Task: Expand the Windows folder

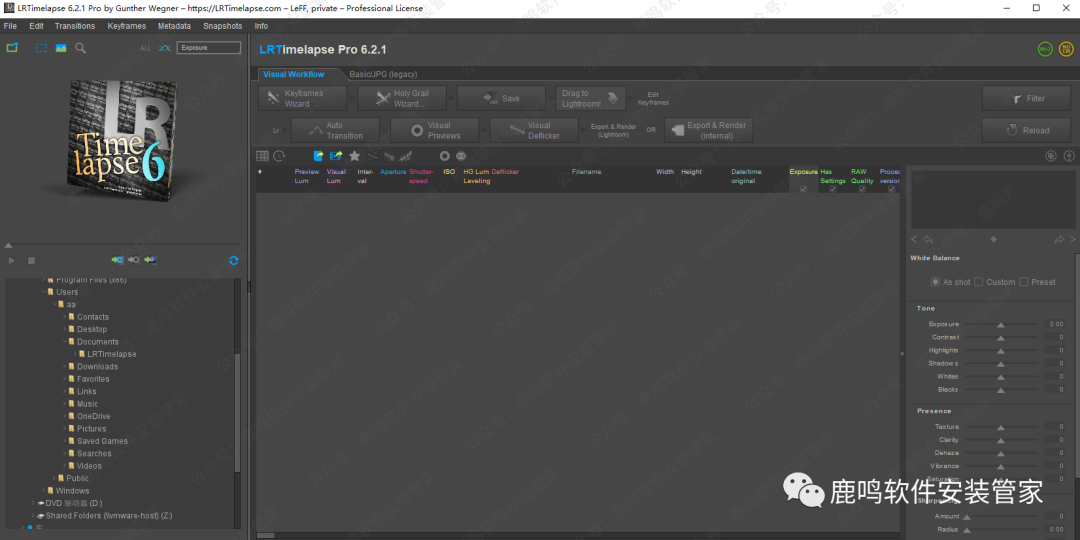Action: click(43, 490)
